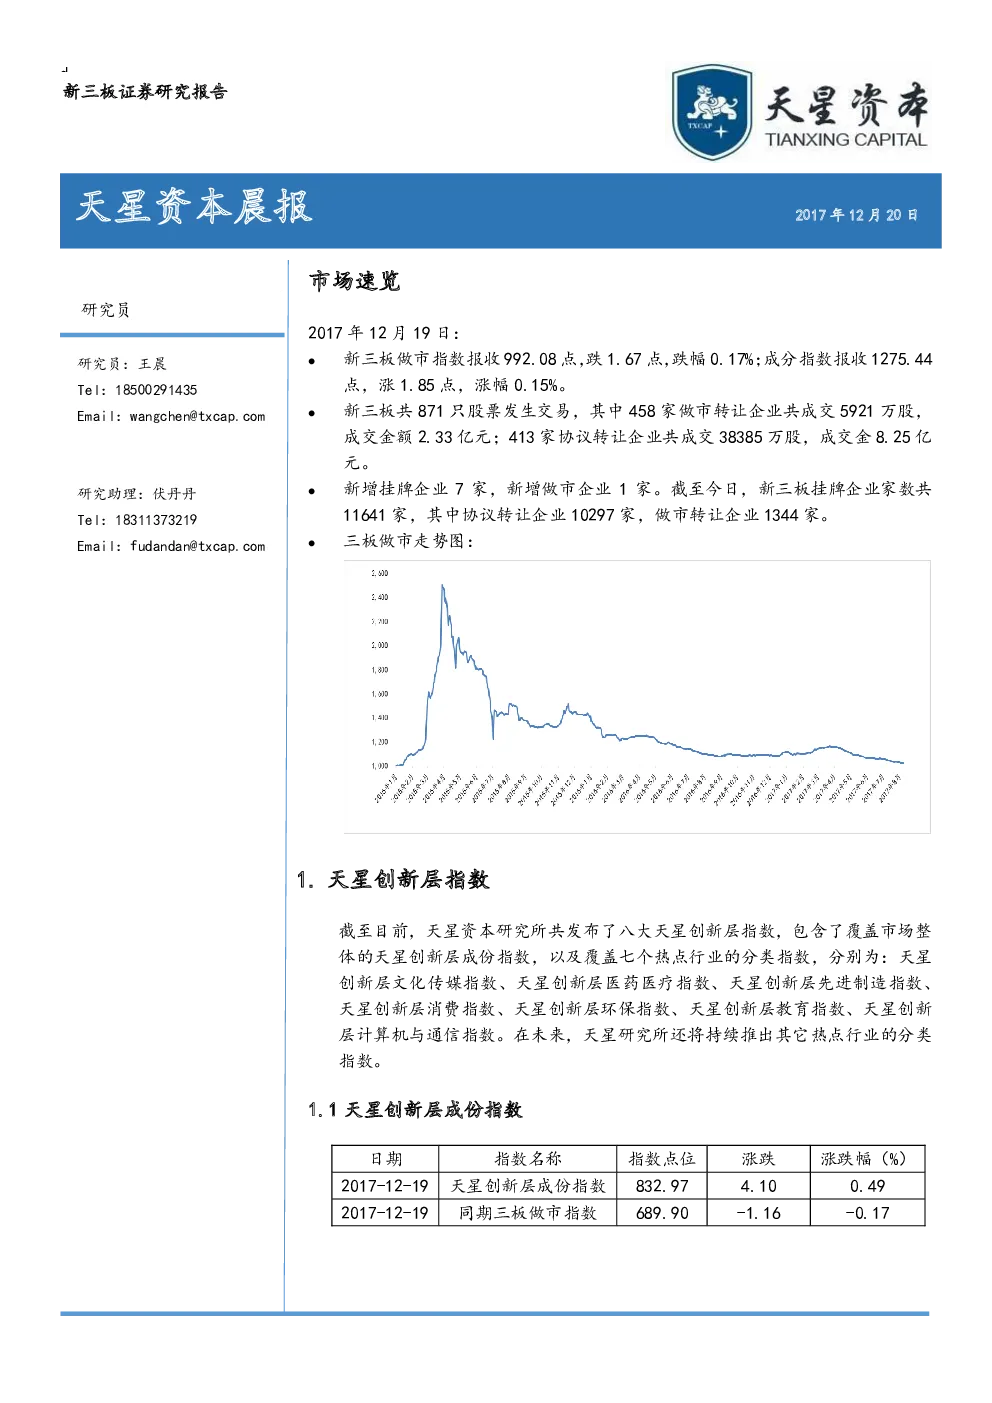The width and height of the screenshot is (992, 1403).
Task: Click table header 涨跌
Action: [758, 1159]
